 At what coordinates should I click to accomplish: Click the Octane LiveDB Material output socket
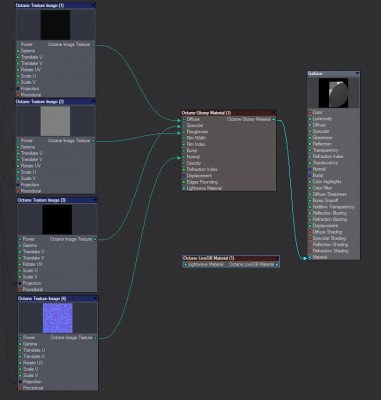277,265
